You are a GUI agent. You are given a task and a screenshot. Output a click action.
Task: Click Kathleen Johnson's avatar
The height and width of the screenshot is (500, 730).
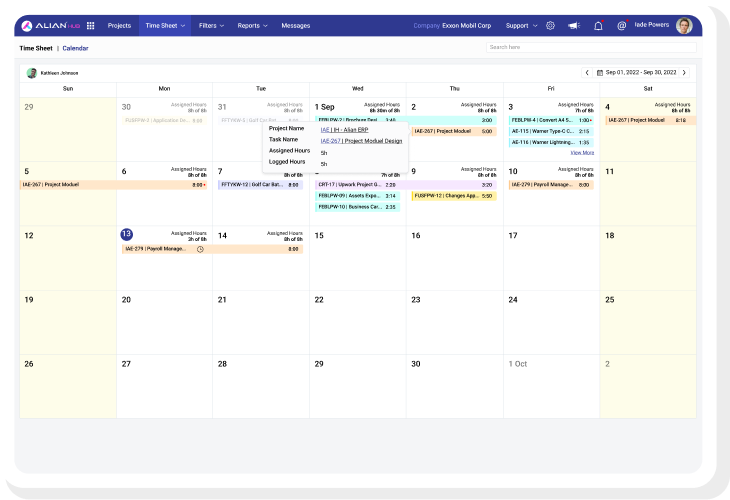pos(32,73)
